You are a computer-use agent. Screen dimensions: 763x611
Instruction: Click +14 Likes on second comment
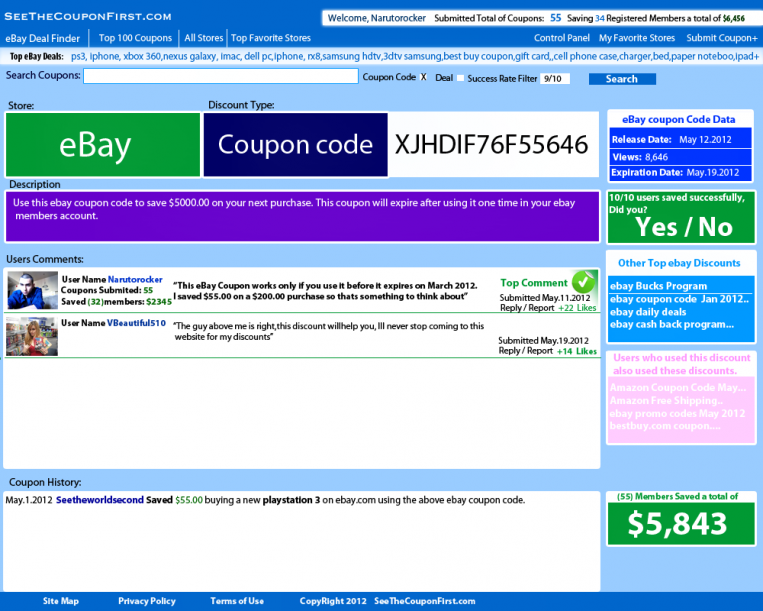(577, 351)
